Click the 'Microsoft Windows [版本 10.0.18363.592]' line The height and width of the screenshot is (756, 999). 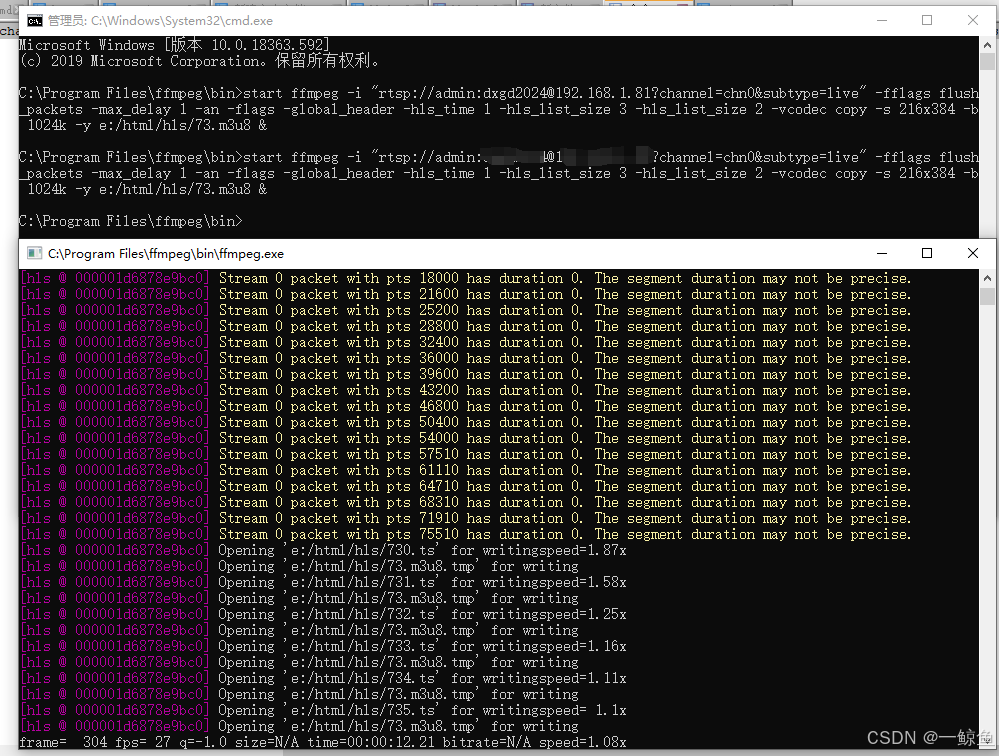174,45
